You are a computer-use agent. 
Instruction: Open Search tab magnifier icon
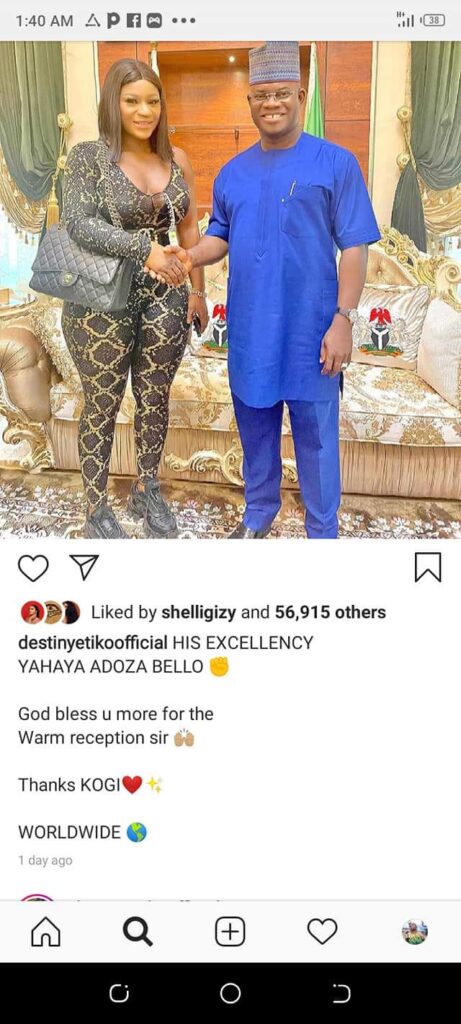[138, 932]
